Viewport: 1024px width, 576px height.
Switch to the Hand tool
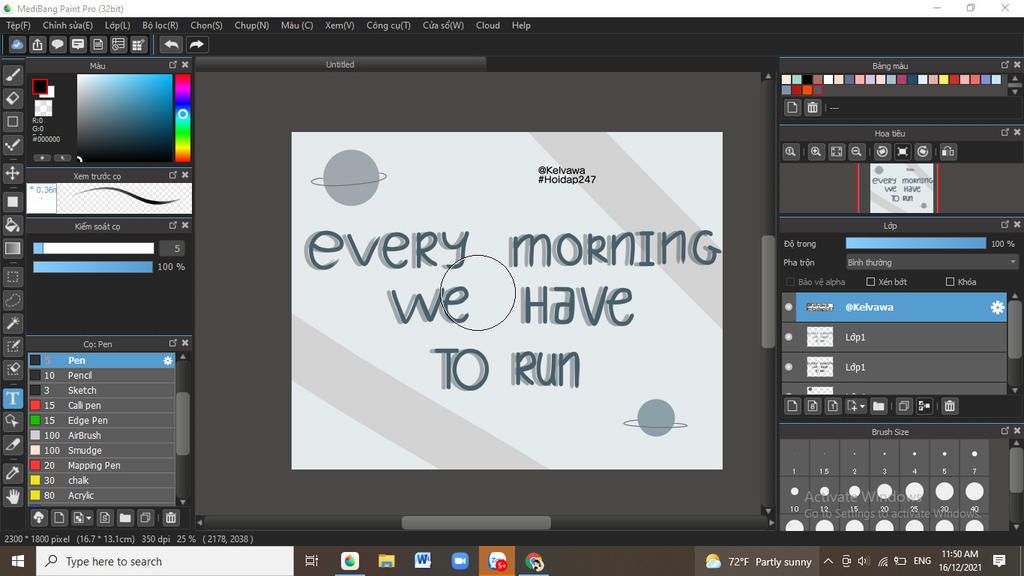click(12, 496)
